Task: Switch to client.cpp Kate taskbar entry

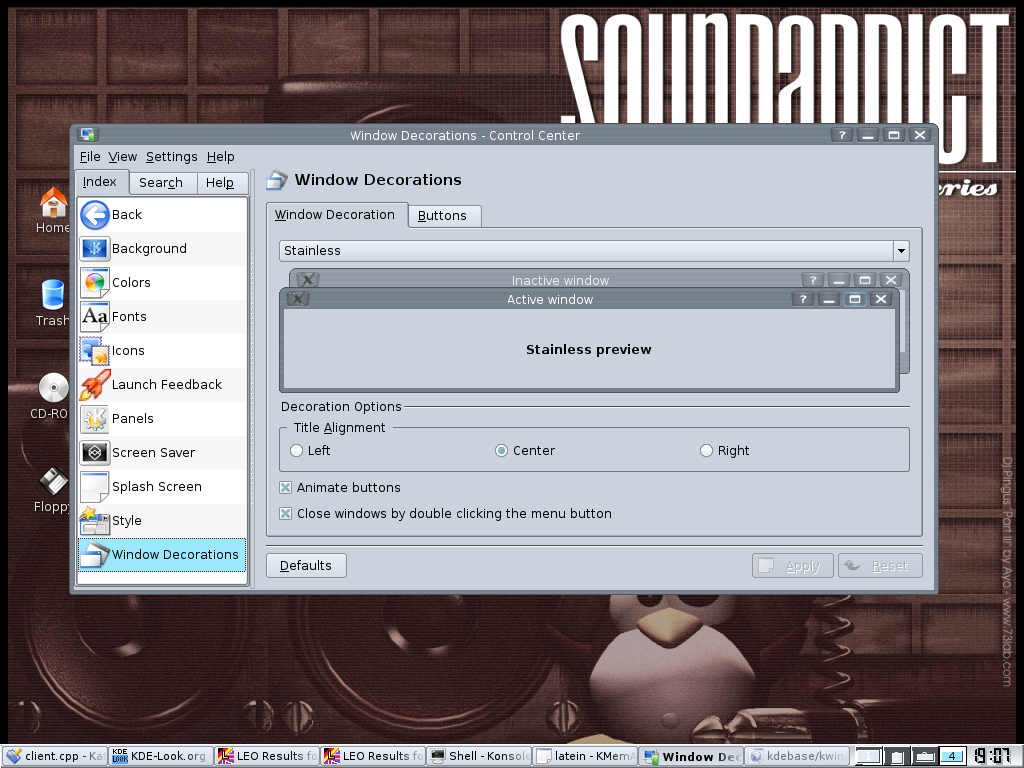Action: pos(54,756)
